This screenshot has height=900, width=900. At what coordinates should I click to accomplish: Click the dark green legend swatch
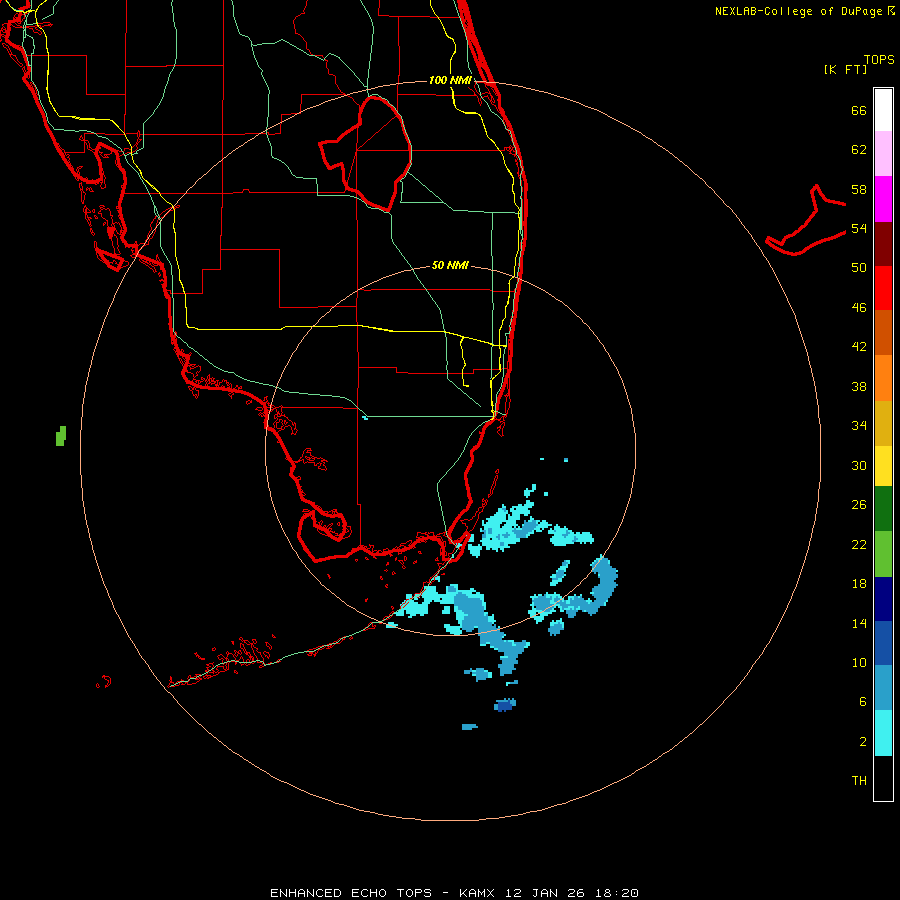pyautogui.click(x=883, y=509)
